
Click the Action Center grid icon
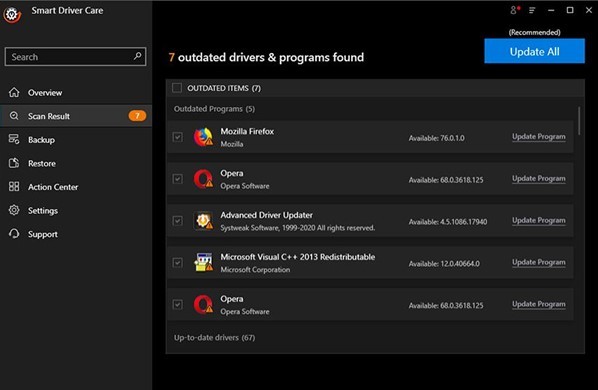coord(14,187)
